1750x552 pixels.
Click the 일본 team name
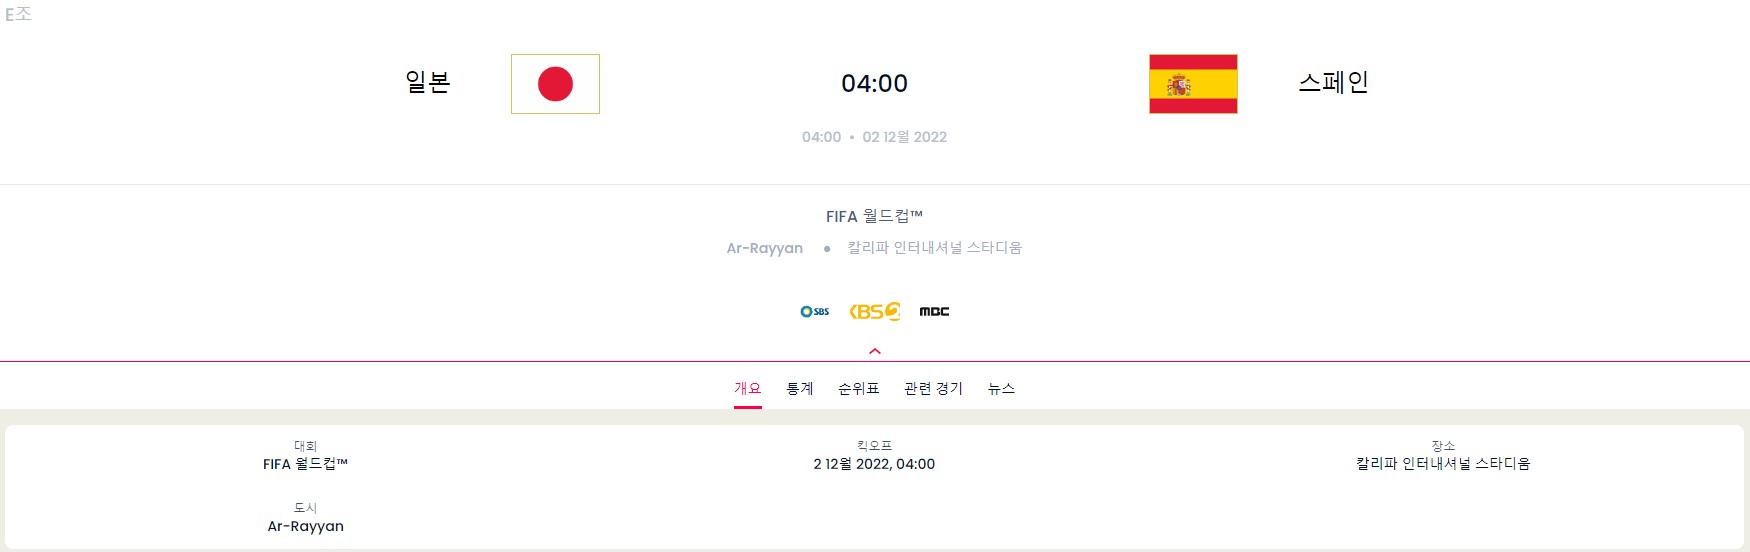click(428, 82)
